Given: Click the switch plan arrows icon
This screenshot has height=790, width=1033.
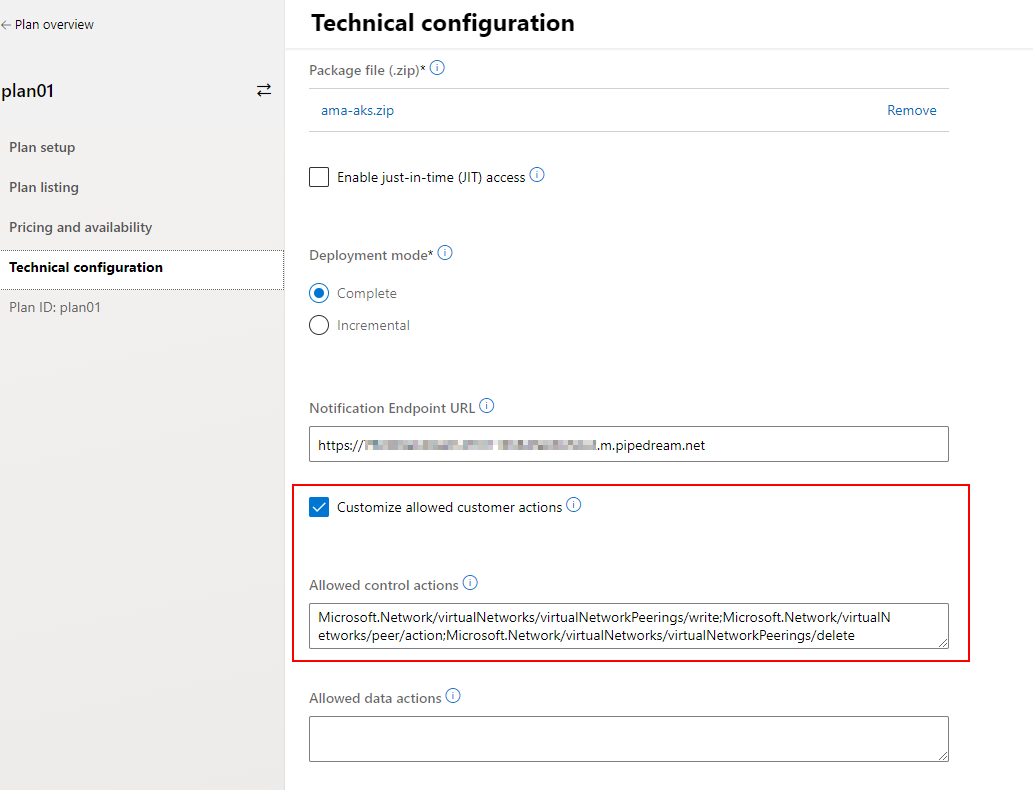Looking at the screenshot, I should (264, 90).
